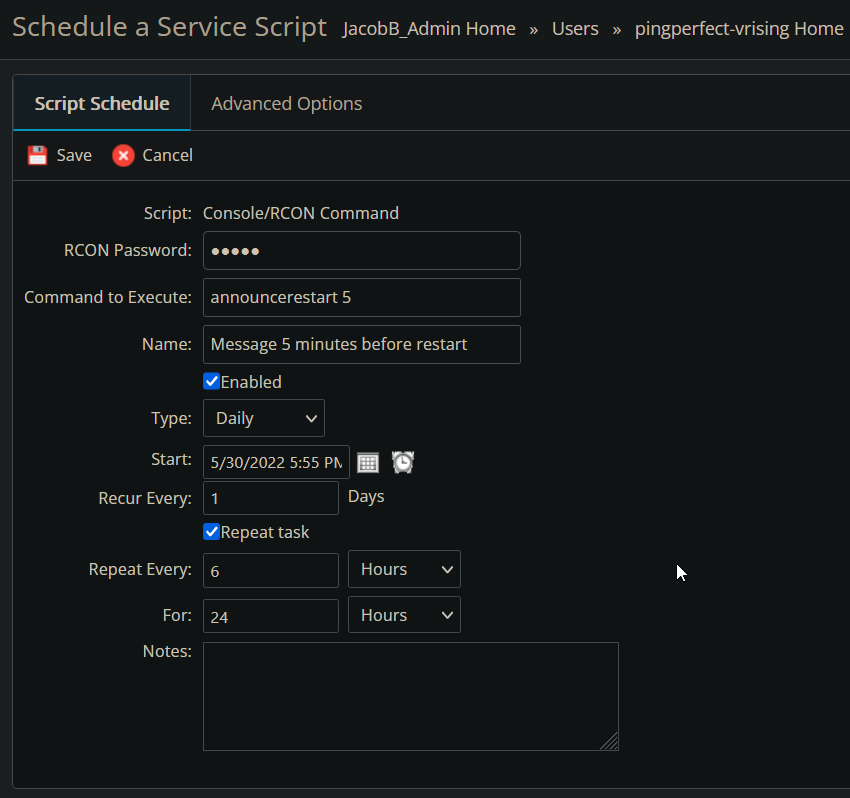Switch to the Advanced Options tab

[x=286, y=104]
